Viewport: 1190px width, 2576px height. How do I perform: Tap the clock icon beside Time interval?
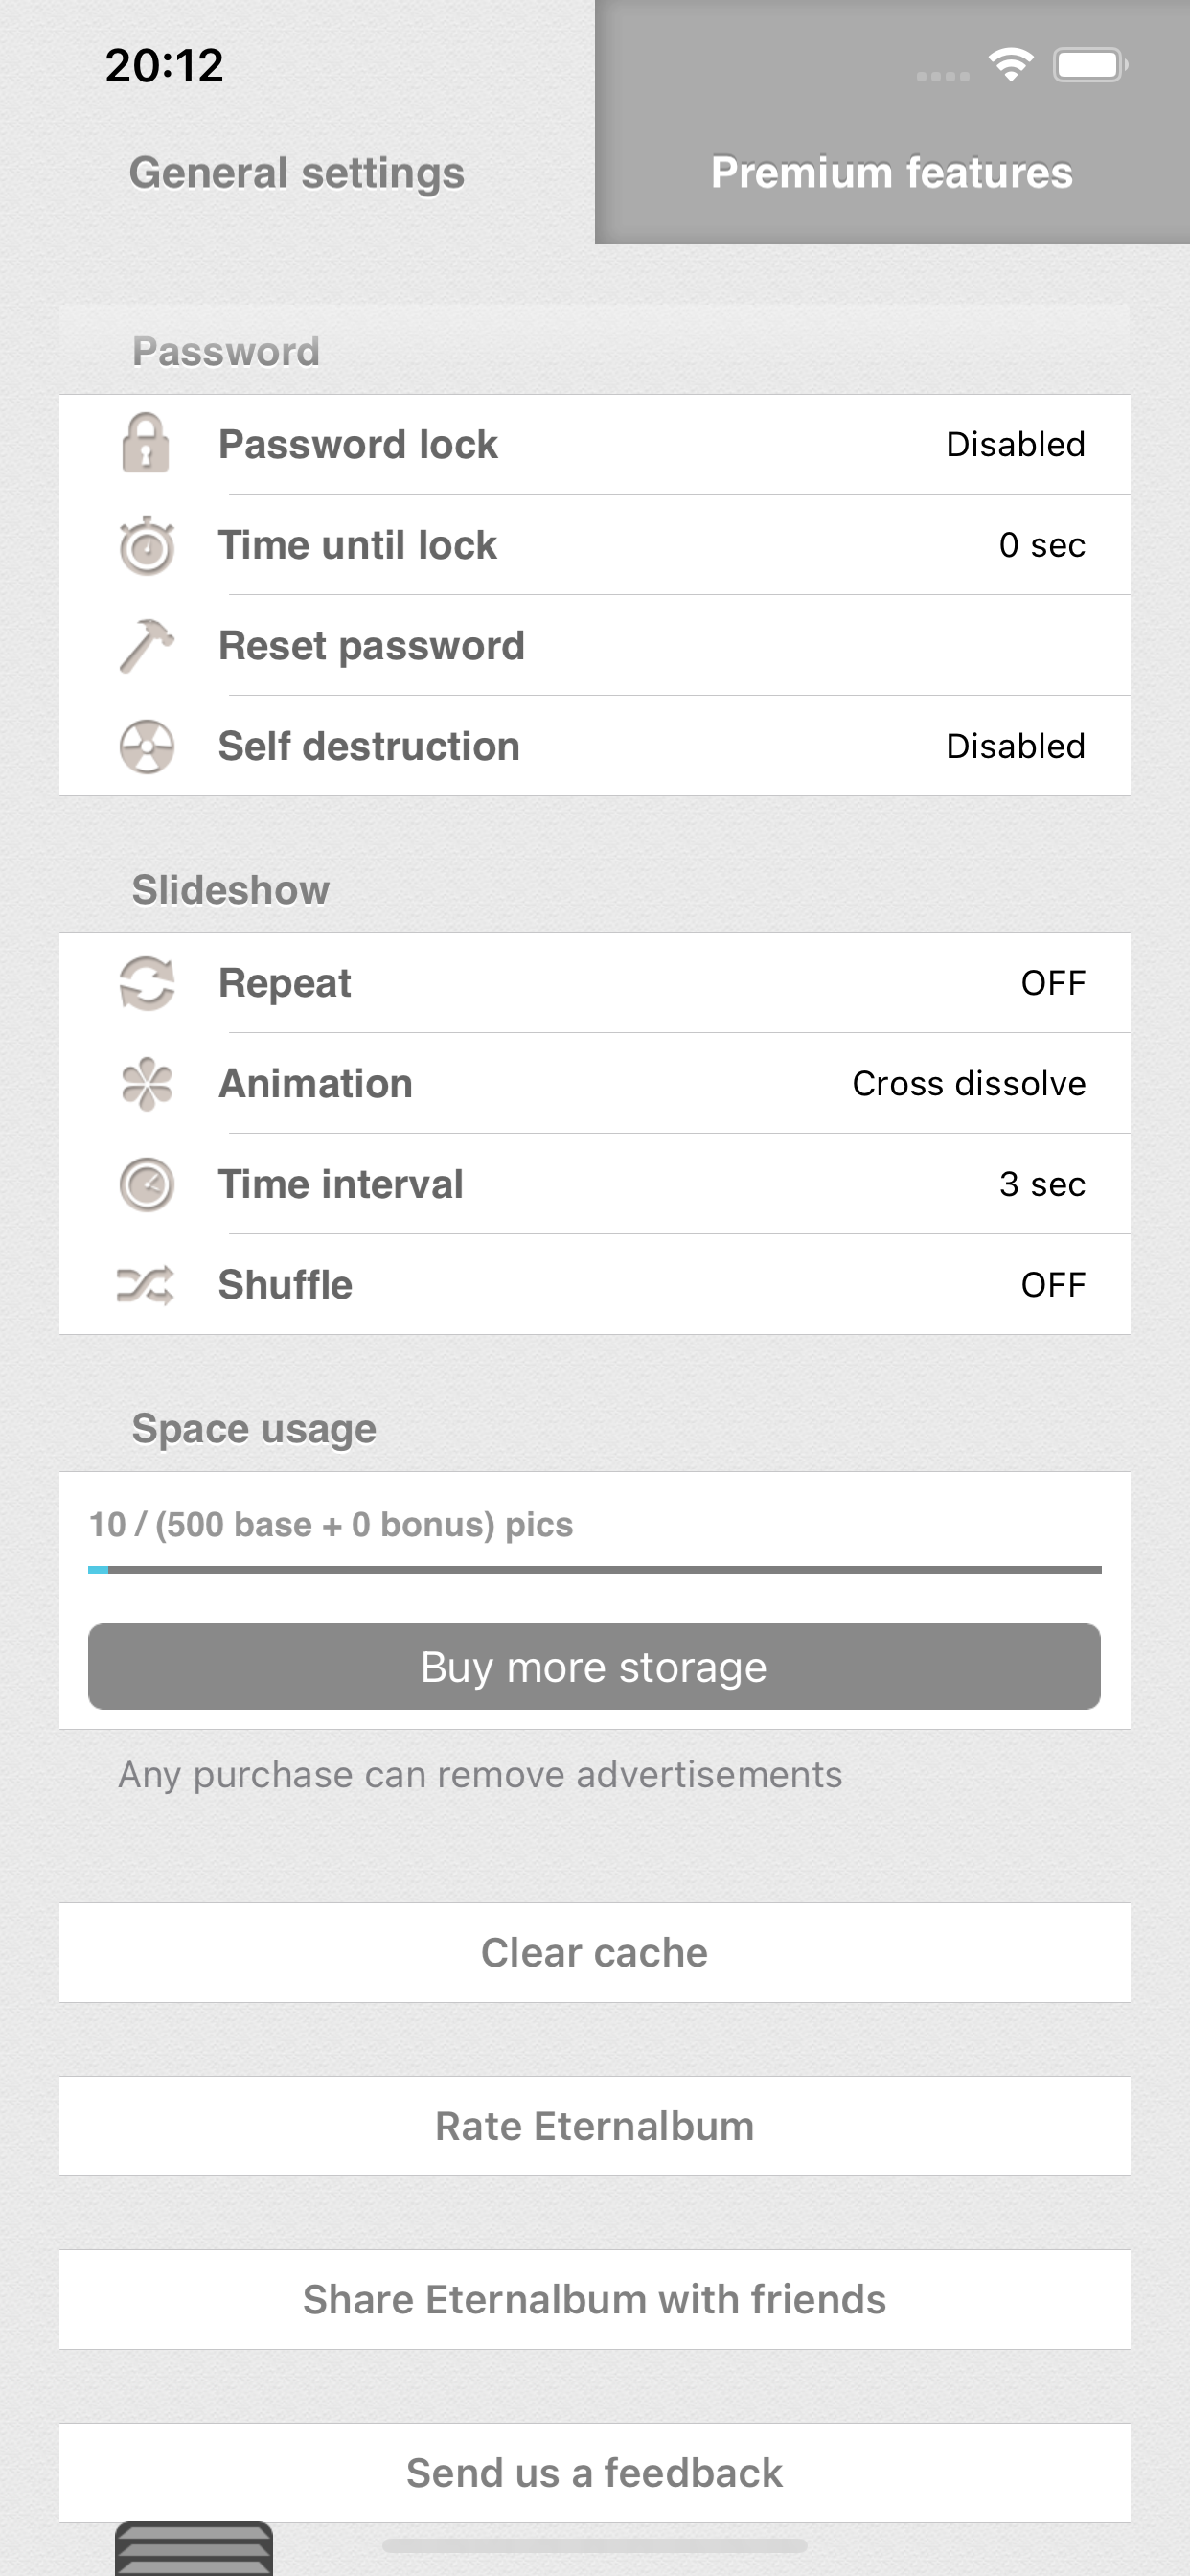tap(146, 1184)
